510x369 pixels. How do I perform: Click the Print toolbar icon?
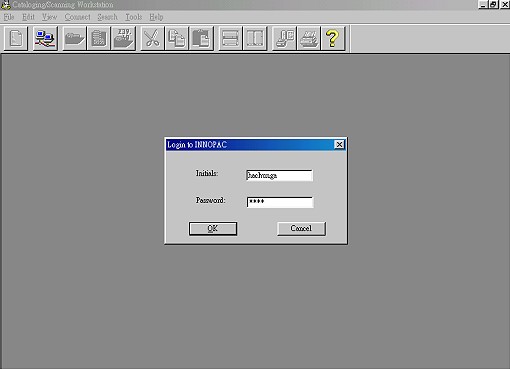click(309, 38)
